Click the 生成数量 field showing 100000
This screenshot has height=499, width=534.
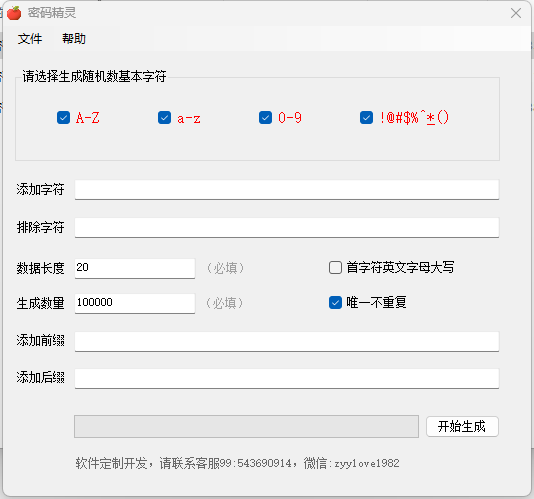(x=135, y=303)
